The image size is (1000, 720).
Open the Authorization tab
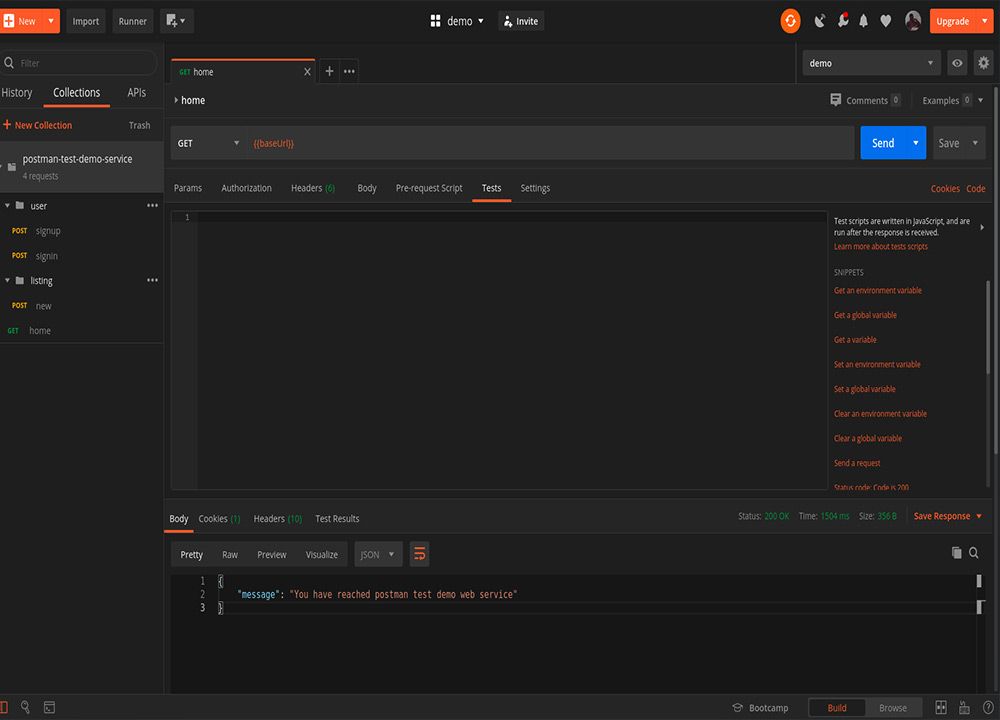point(246,188)
